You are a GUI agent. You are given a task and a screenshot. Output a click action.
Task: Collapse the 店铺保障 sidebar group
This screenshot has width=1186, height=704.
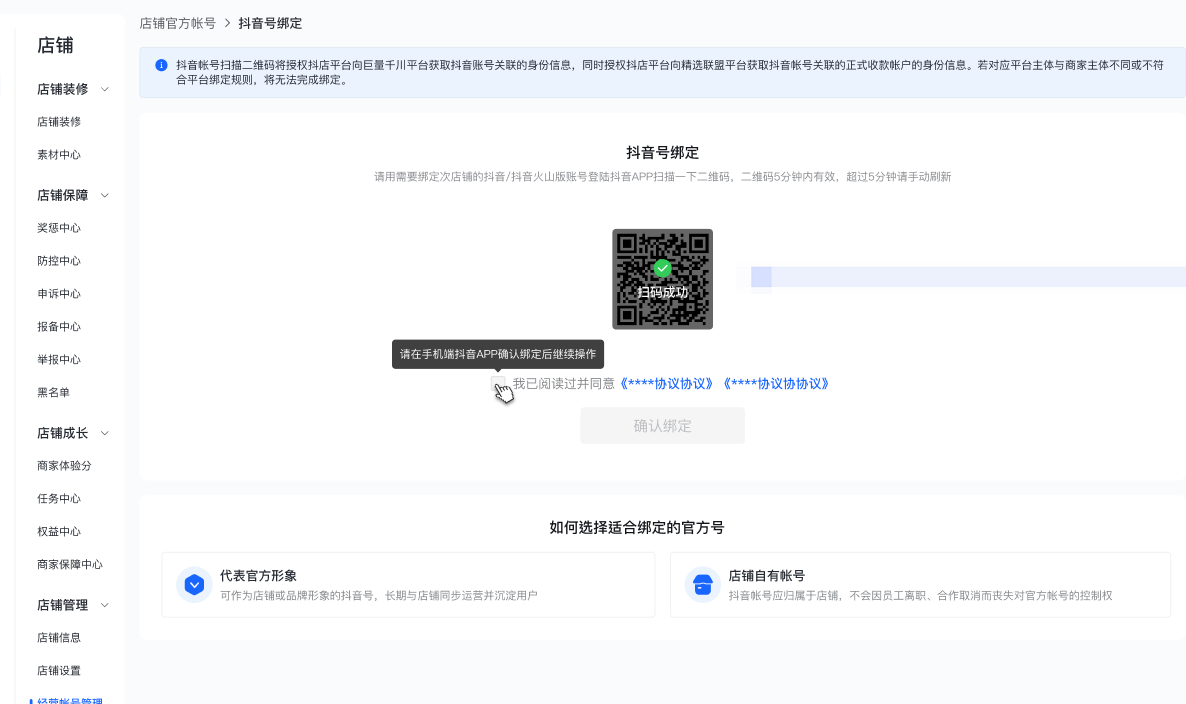105,195
